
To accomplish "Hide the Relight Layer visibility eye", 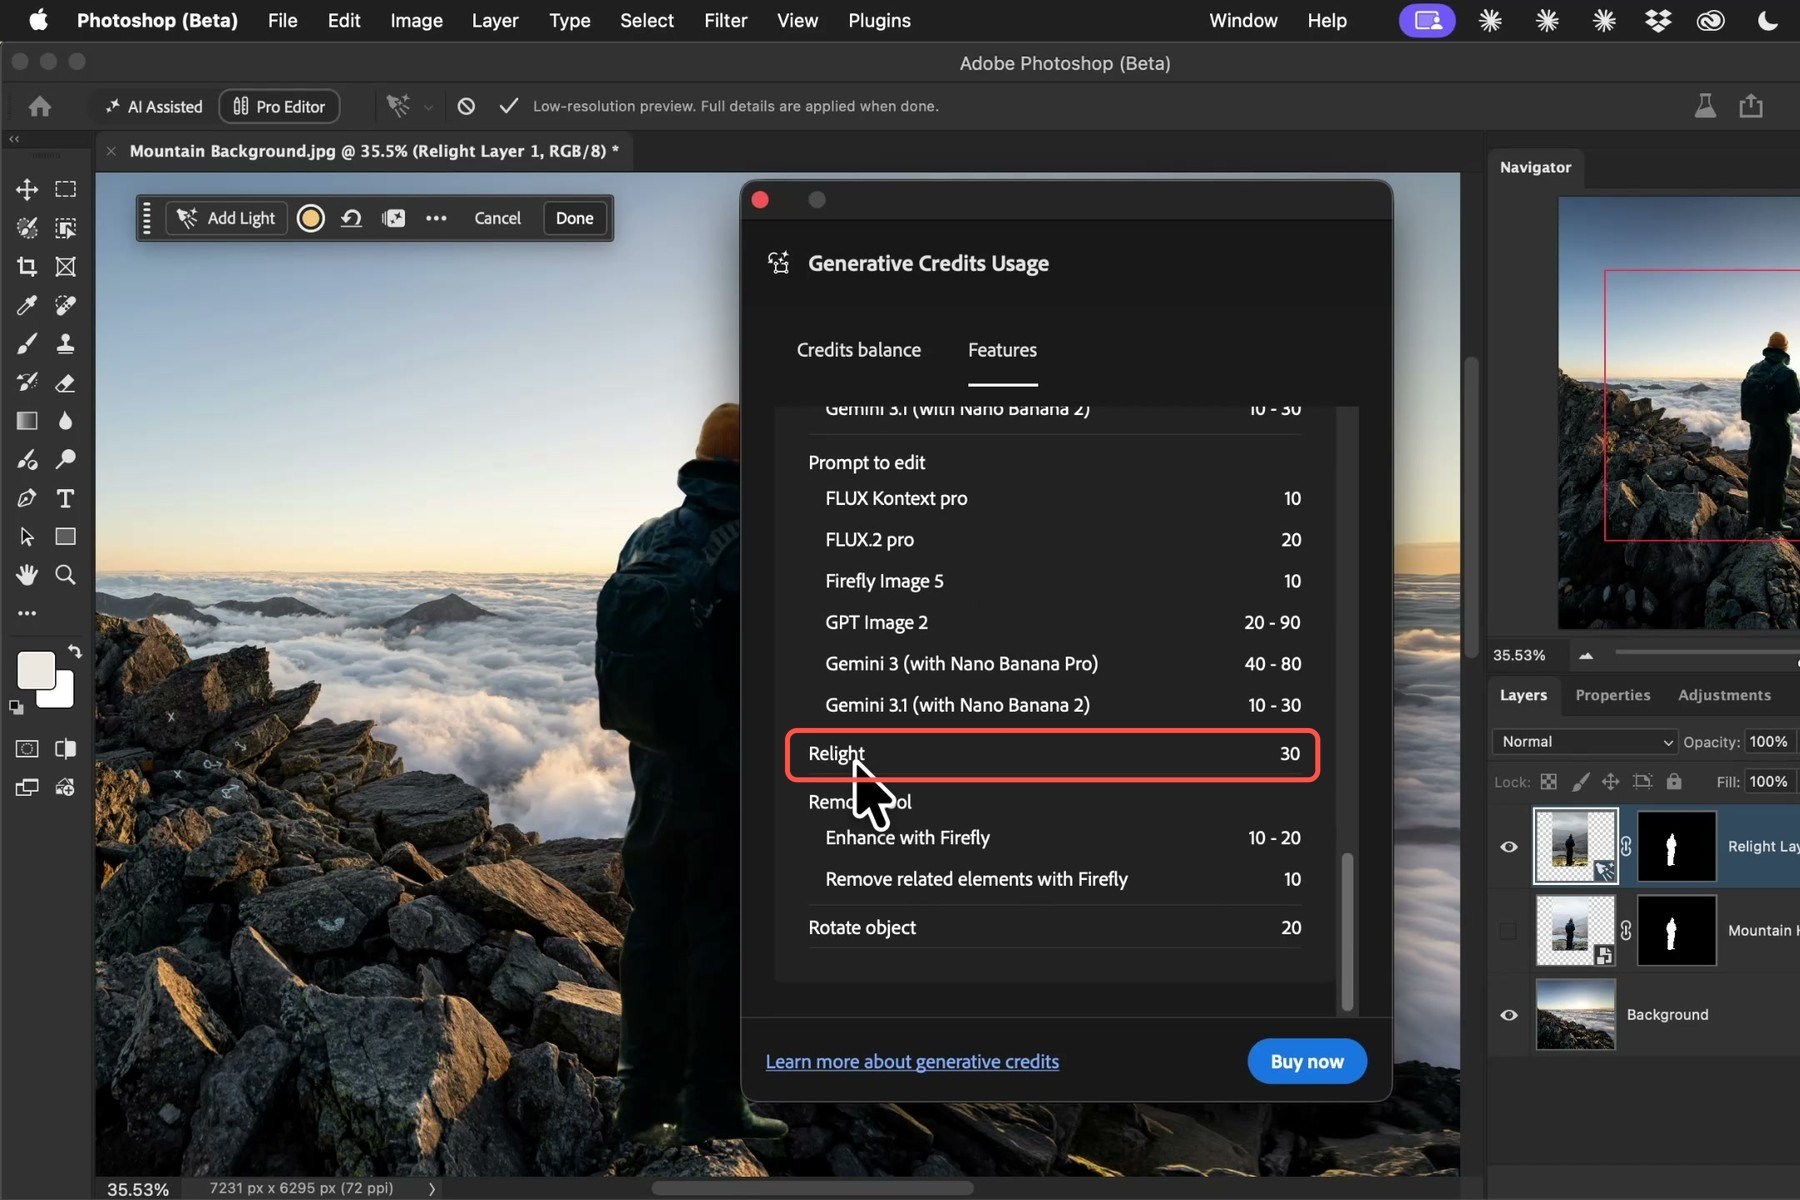I will tap(1509, 847).
